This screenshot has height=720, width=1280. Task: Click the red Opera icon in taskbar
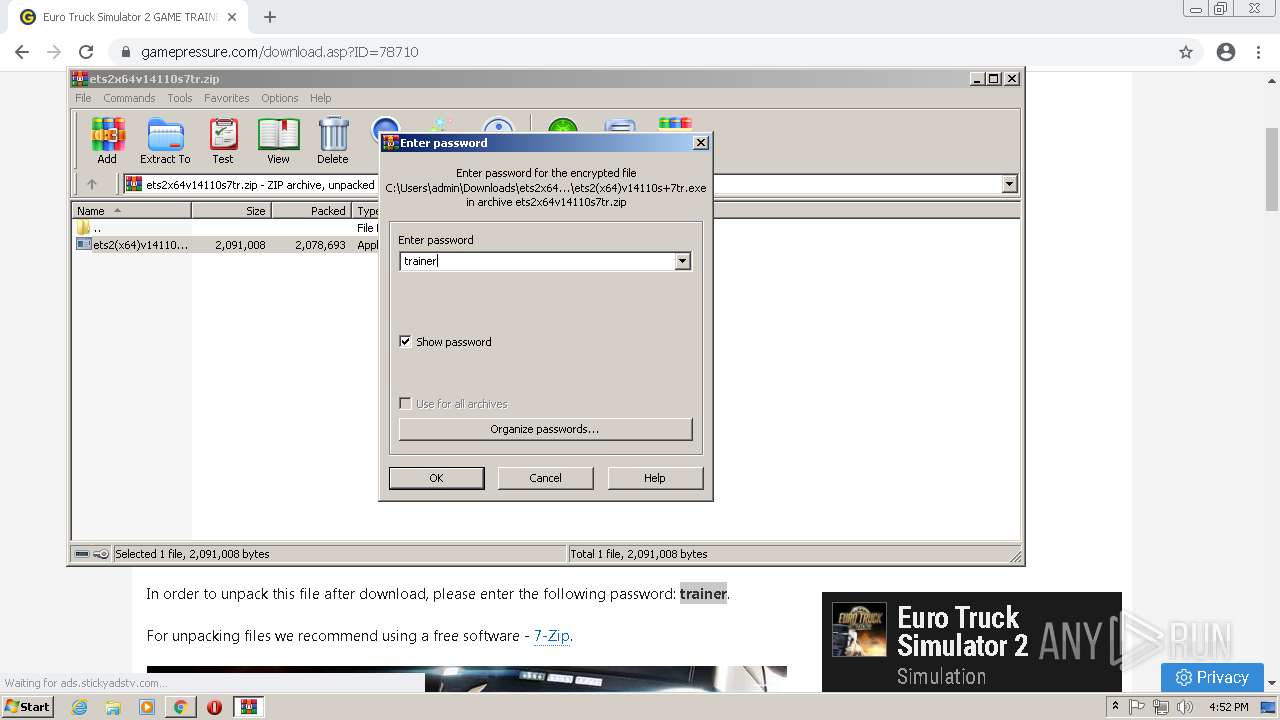point(214,707)
